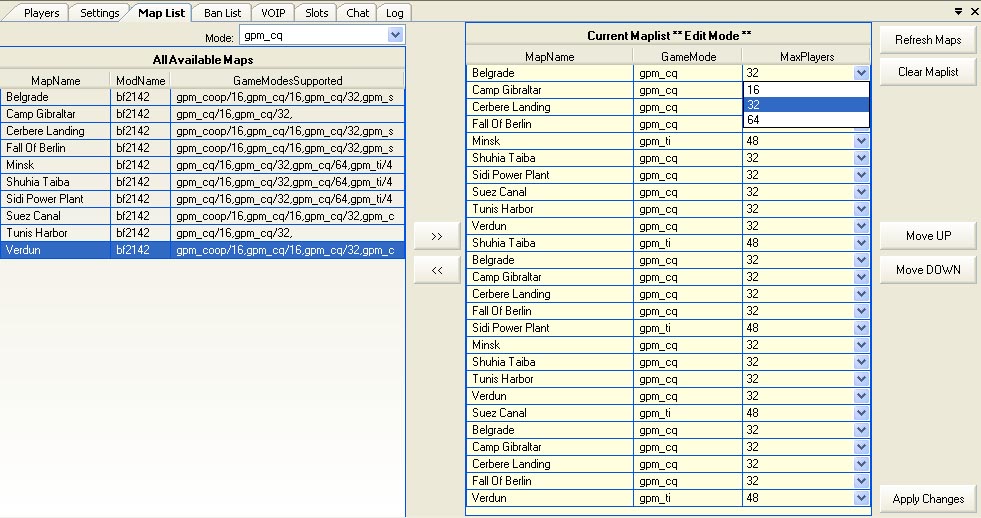
Task: Select Cerbere Landing in All Available Maps
Action: (203, 131)
